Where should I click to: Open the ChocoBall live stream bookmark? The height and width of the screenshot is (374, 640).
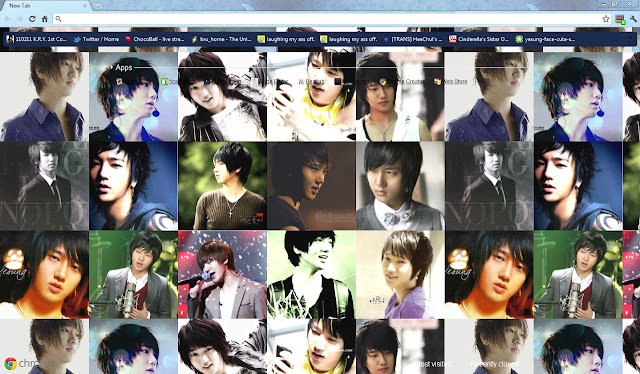pos(155,39)
